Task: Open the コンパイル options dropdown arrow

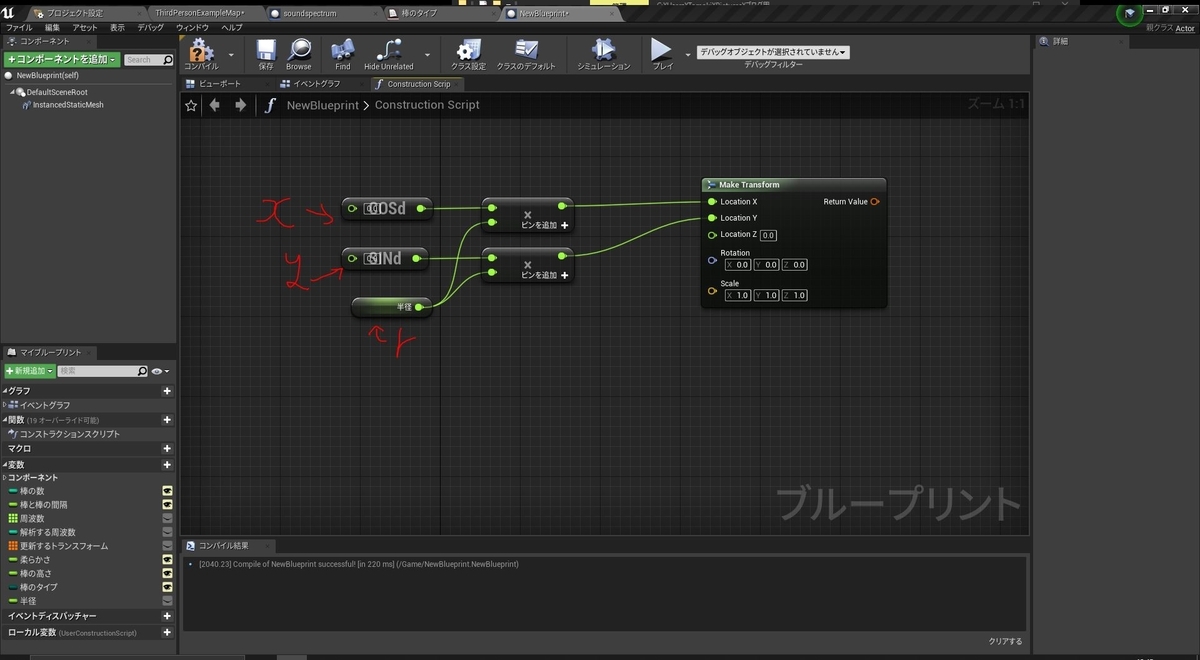Action: [231, 54]
